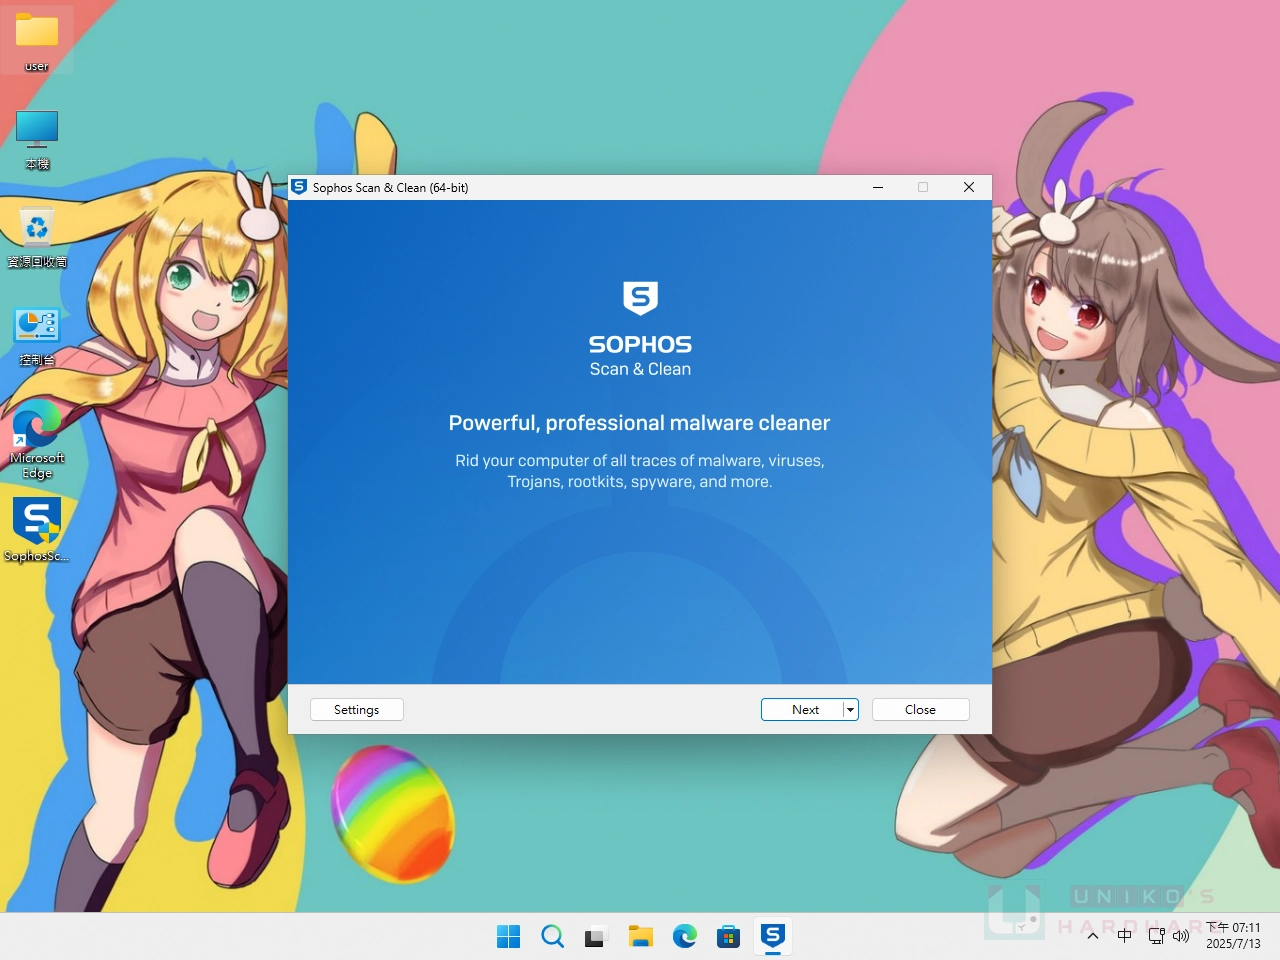Viewport: 1280px width, 960px height.
Task: Select the Microsoft Edge desktop shortcut
Action: (x=37, y=440)
